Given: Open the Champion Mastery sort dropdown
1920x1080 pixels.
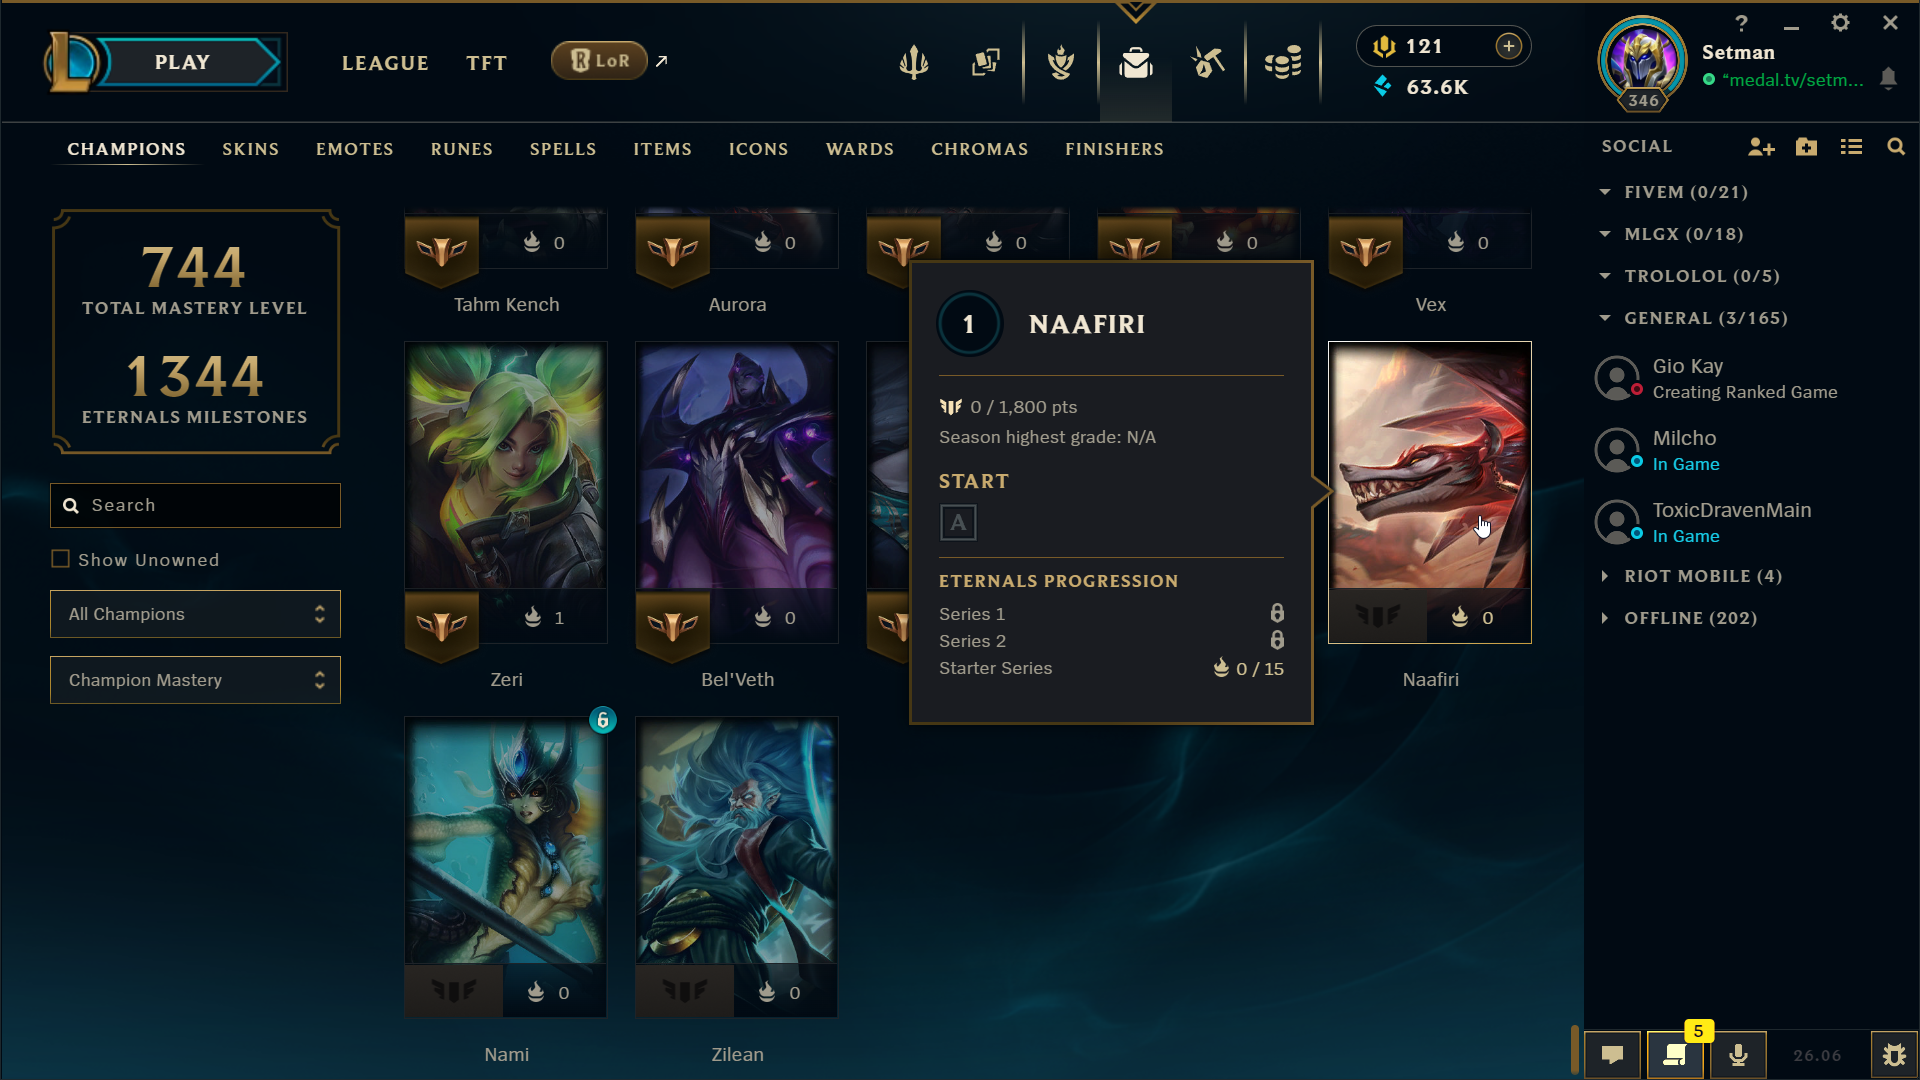Looking at the screenshot, I should click(195, 680).
